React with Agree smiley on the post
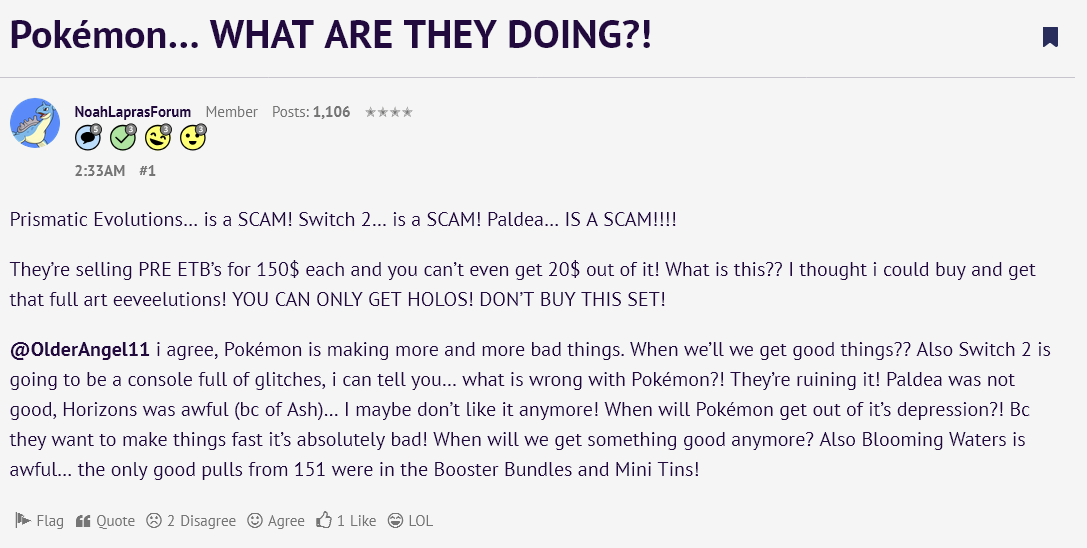The image size is (1087, 548). tap(276, 520)
